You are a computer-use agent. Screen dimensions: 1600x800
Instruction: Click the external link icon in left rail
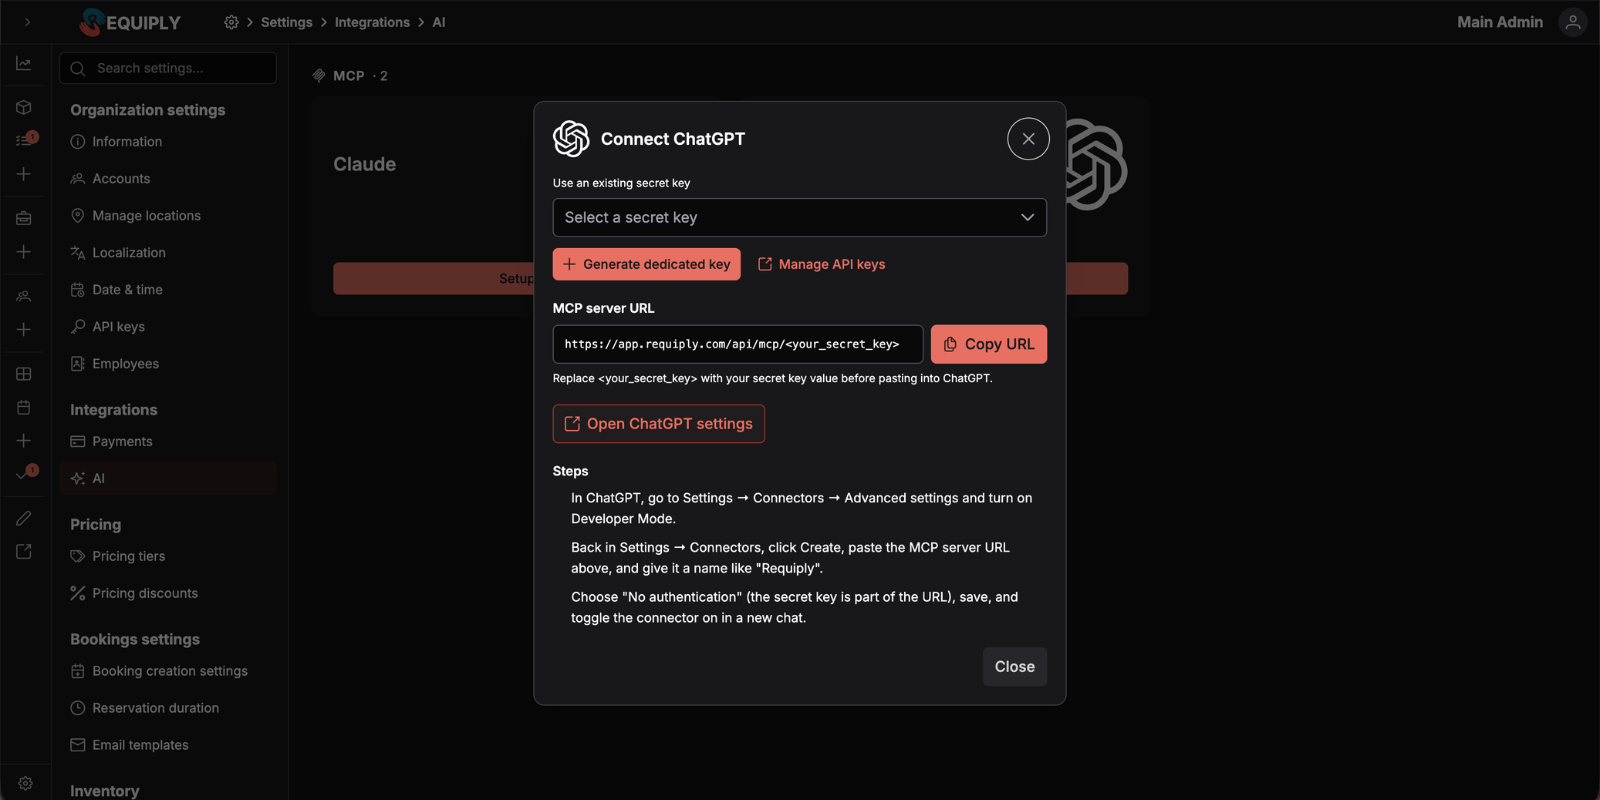24,552
